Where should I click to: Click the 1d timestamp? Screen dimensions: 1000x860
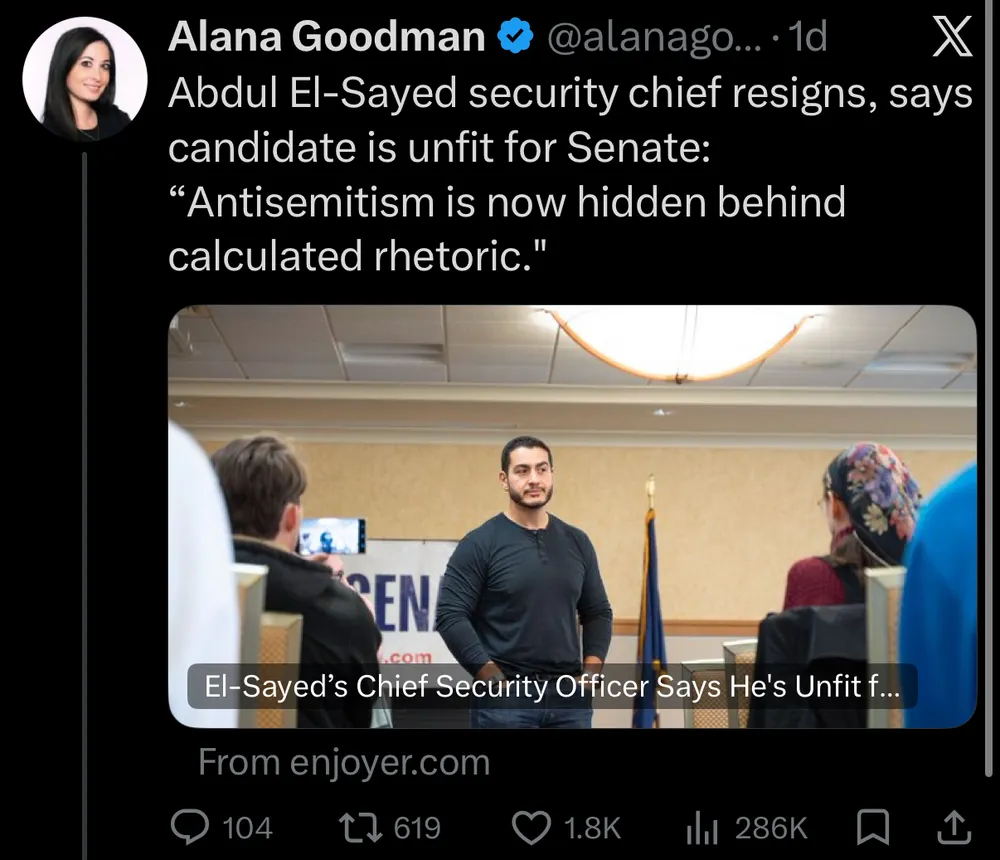808,38
